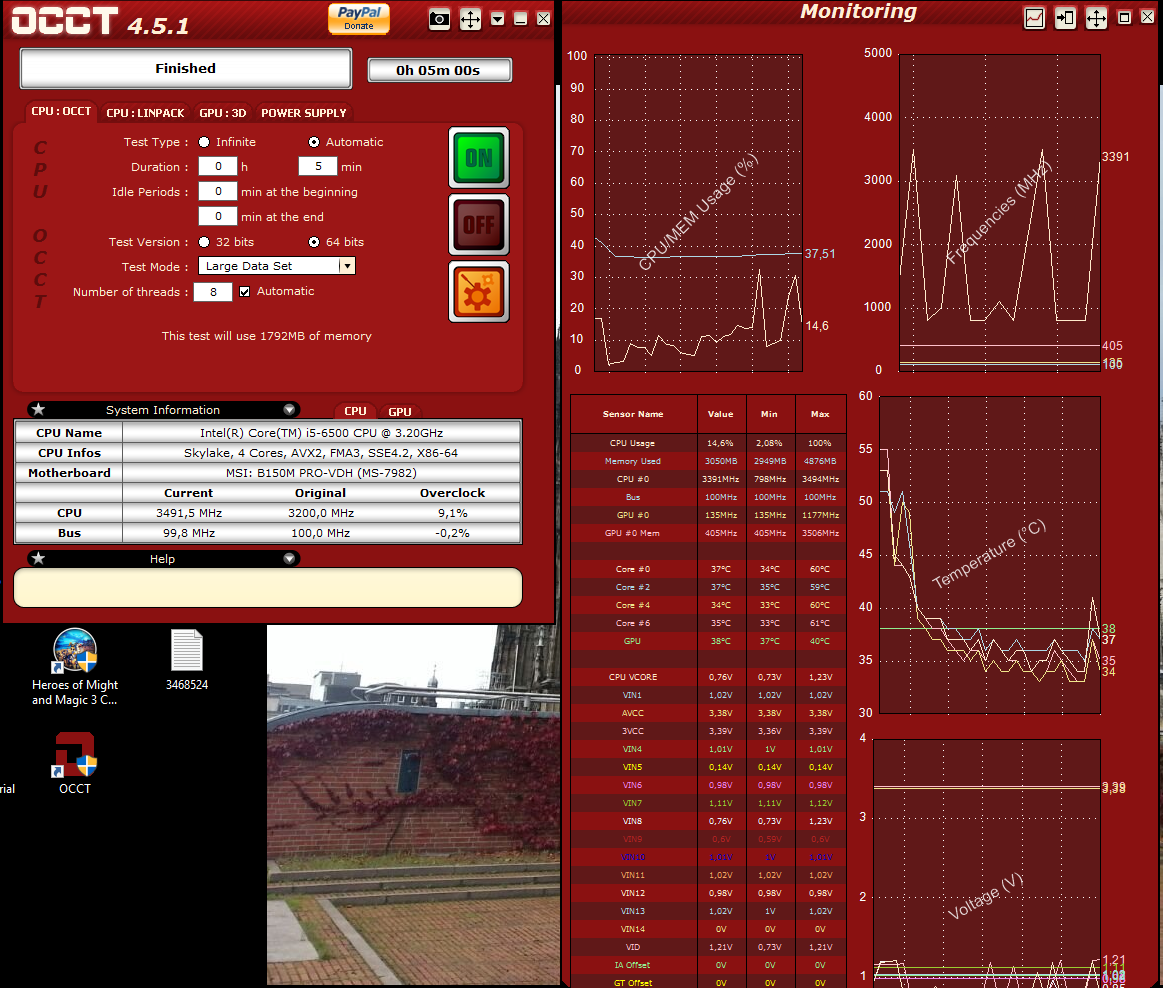Click the PayPal Donate button
The height and width of the screenshot is (988, 1163).
(358, 18)
